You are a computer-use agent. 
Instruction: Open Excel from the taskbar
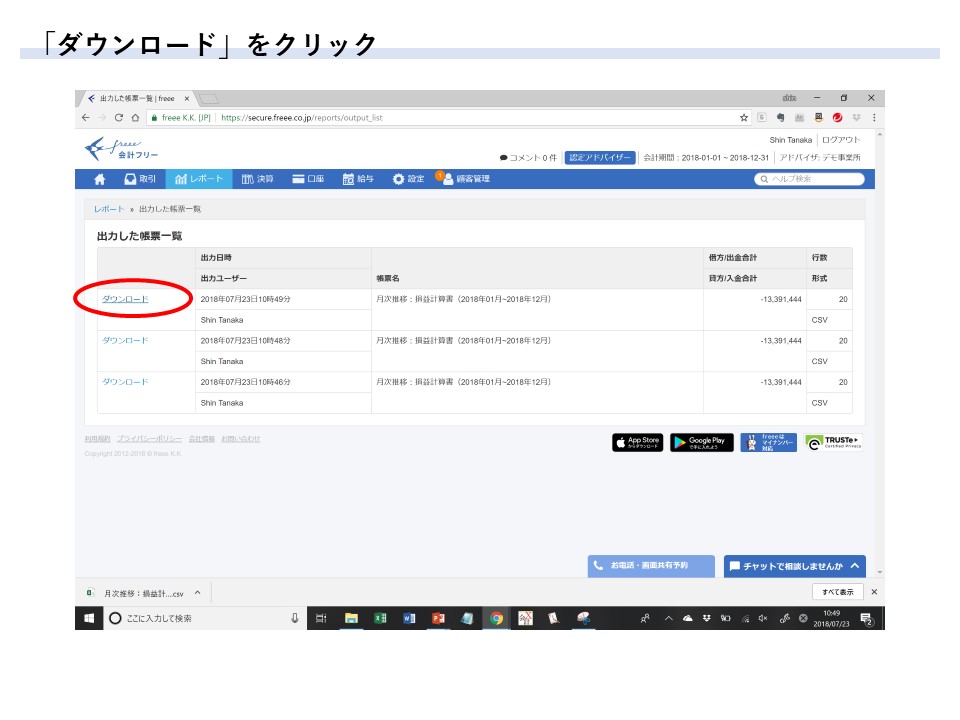380,618
